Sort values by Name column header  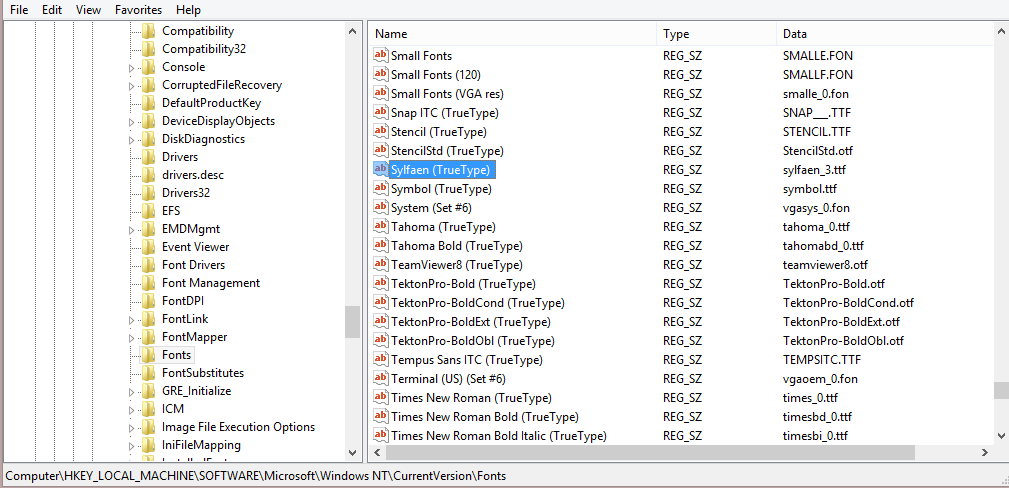[513, 34]
